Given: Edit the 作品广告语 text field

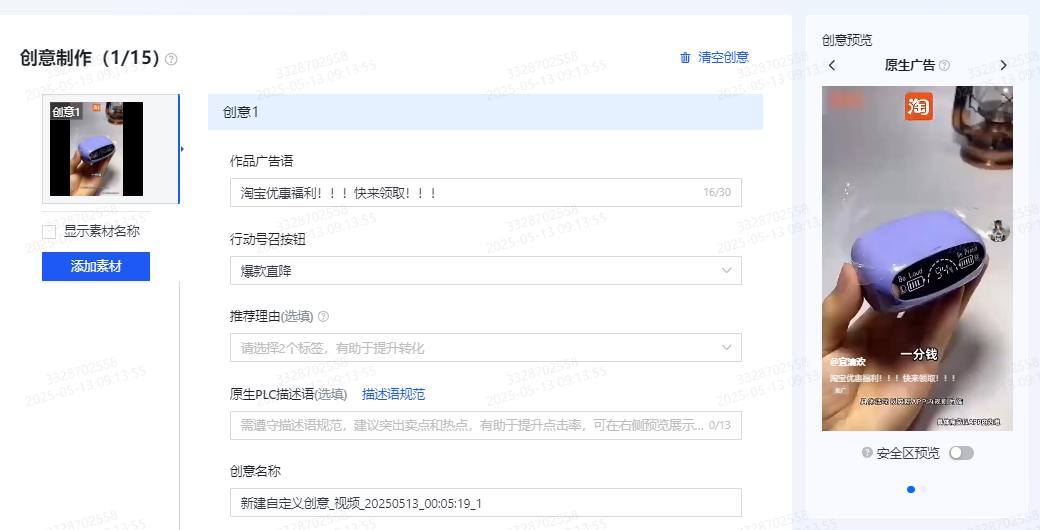Looking at the screenshot, I should point(486,192).
